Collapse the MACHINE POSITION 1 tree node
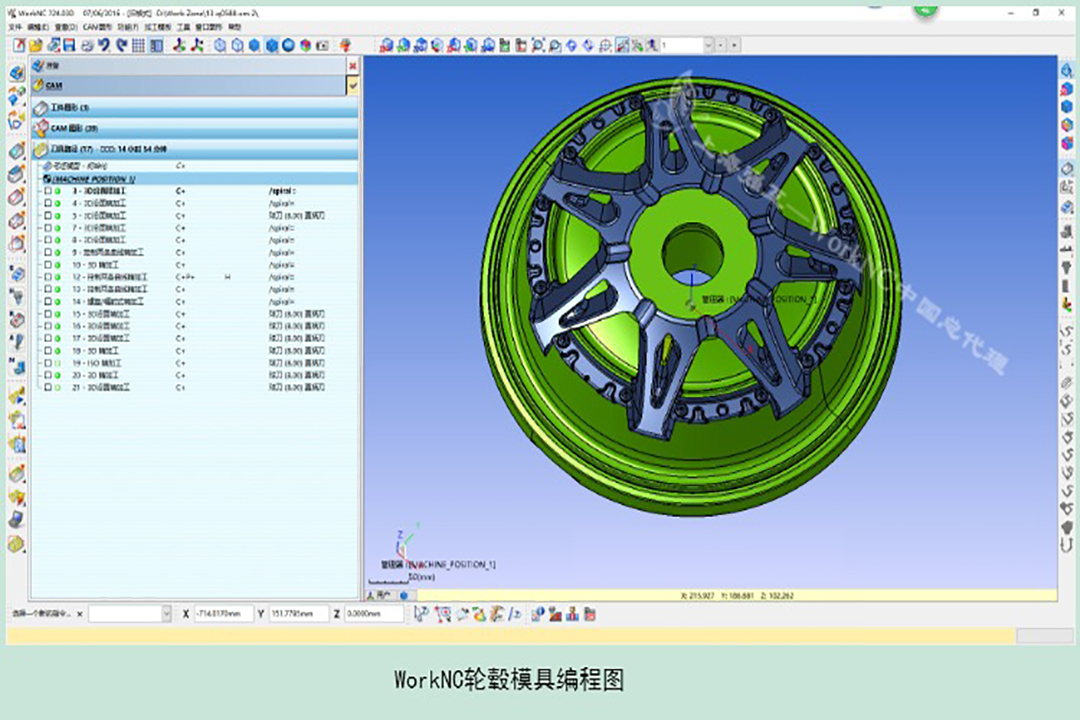The height and width of the screenshot is (720, 1080). [47, 179]
